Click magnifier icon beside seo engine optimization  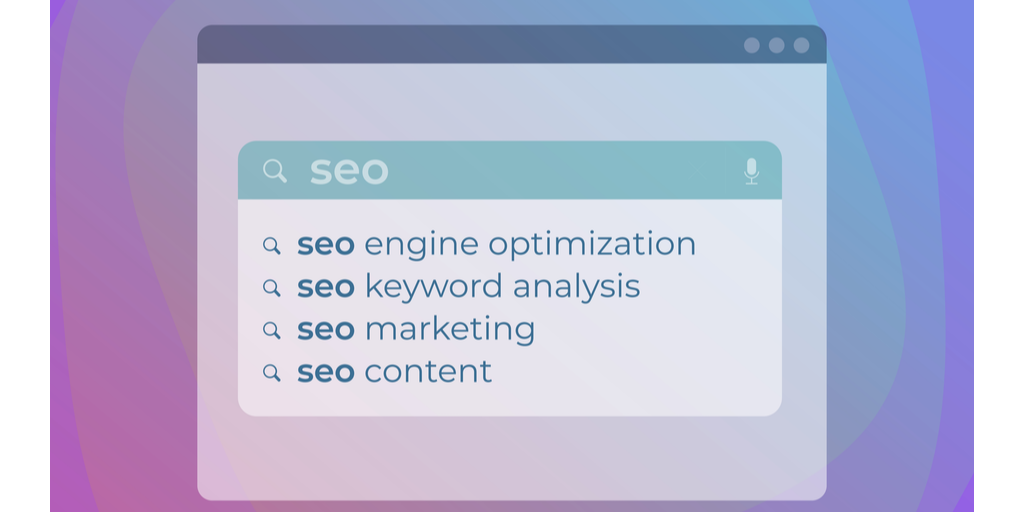coord(272,246)
